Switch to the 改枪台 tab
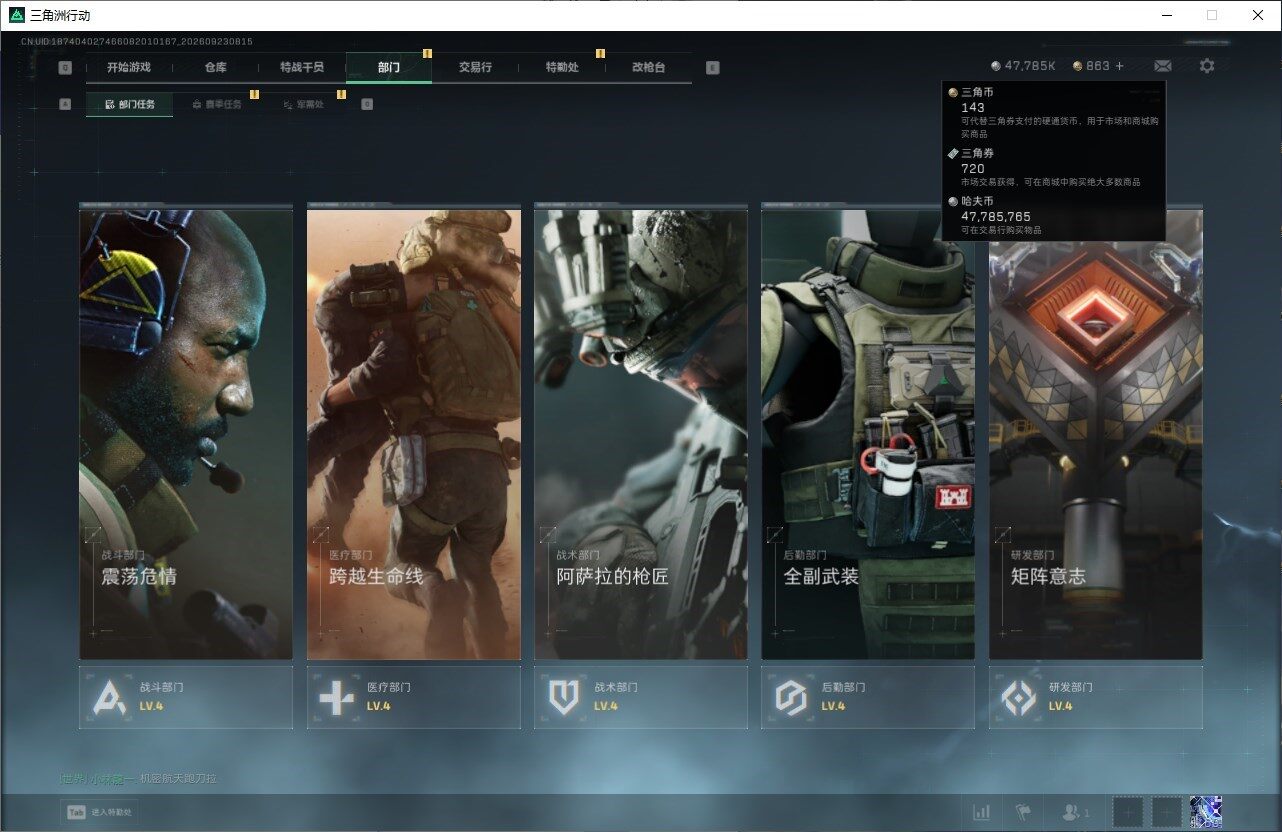Image resolution: width=1282 pixels, height=832 pixels. point(648,68)
